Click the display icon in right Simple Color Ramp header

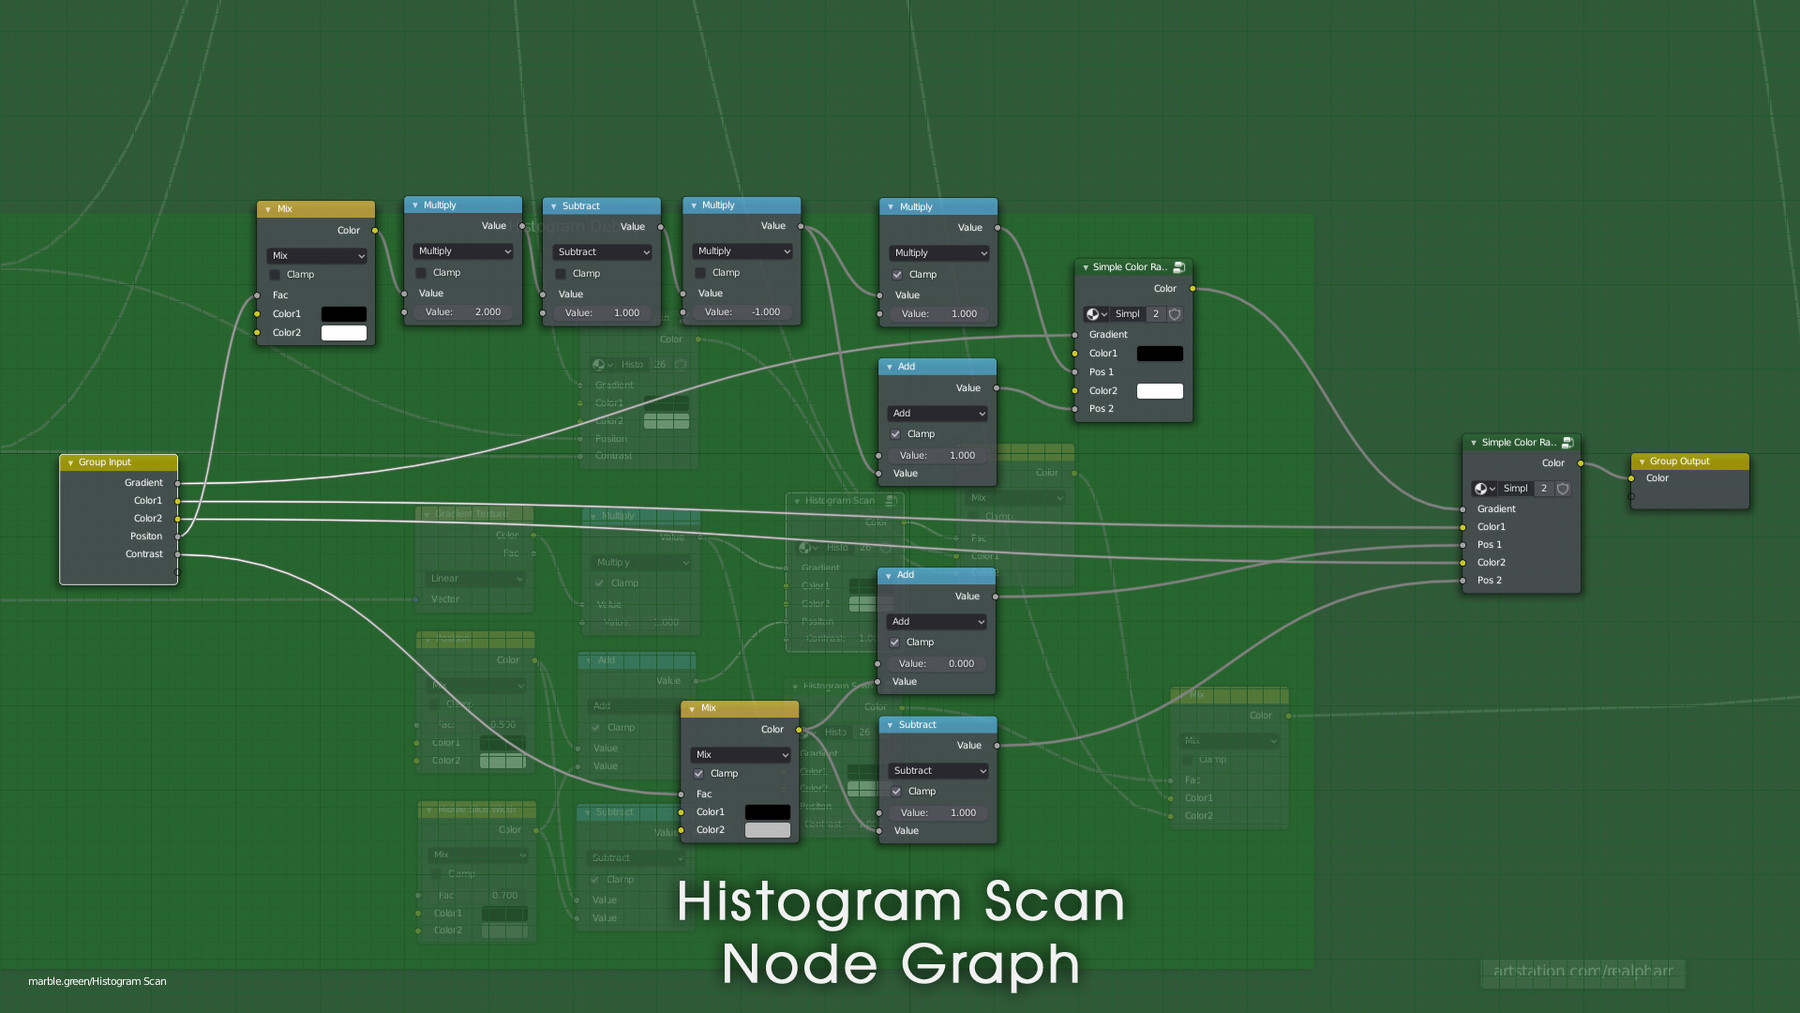tap(1567, 441)
